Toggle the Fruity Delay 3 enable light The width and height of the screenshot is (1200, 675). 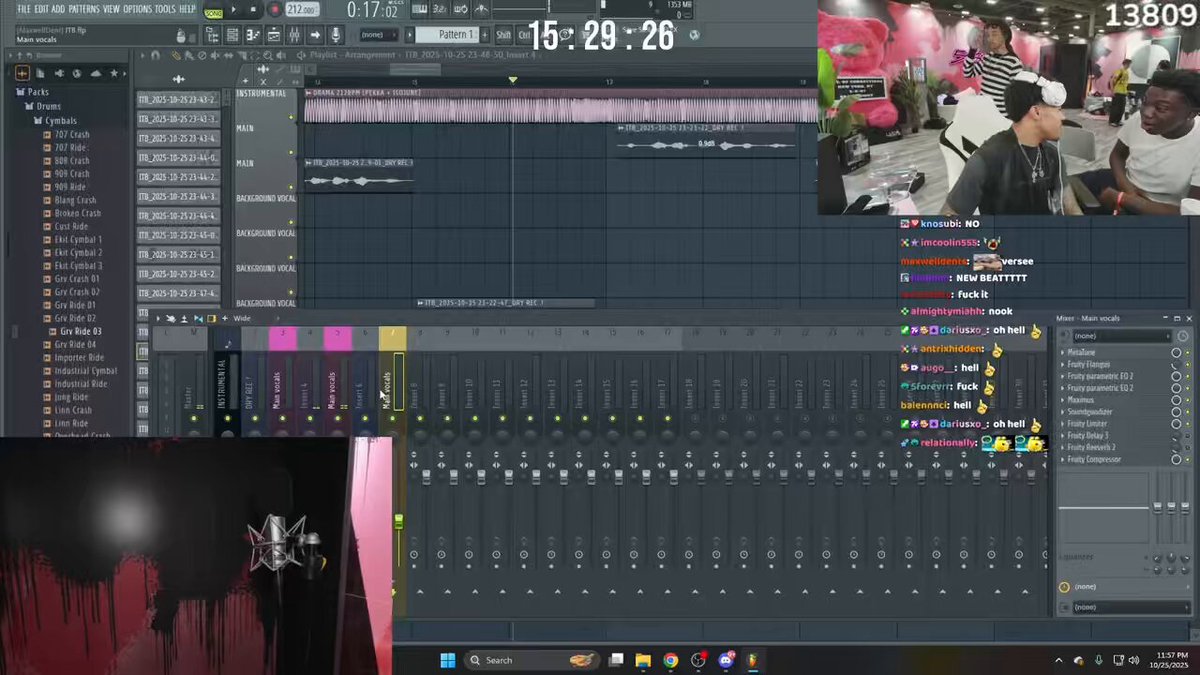1187,436
